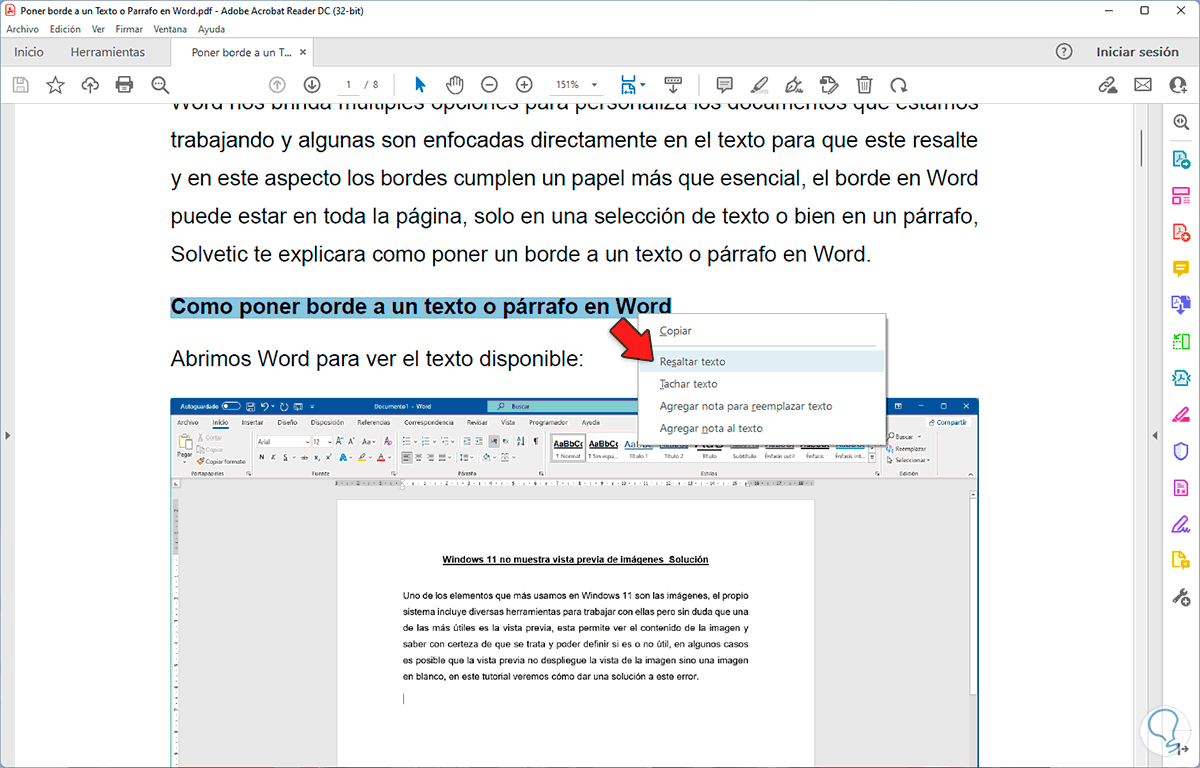1200x768 pixels.
Task: Click the page number input field
Action: 349,85
